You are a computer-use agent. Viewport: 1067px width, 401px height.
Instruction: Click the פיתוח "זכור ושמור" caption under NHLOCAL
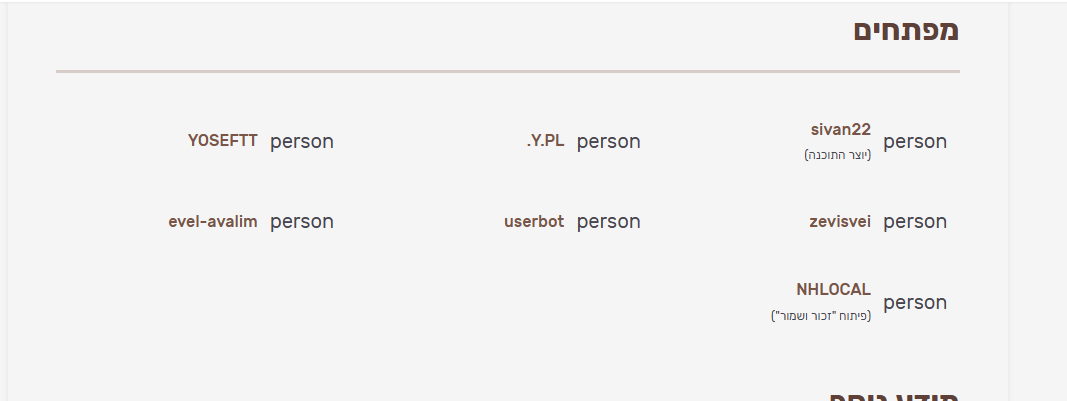point(821,316)
